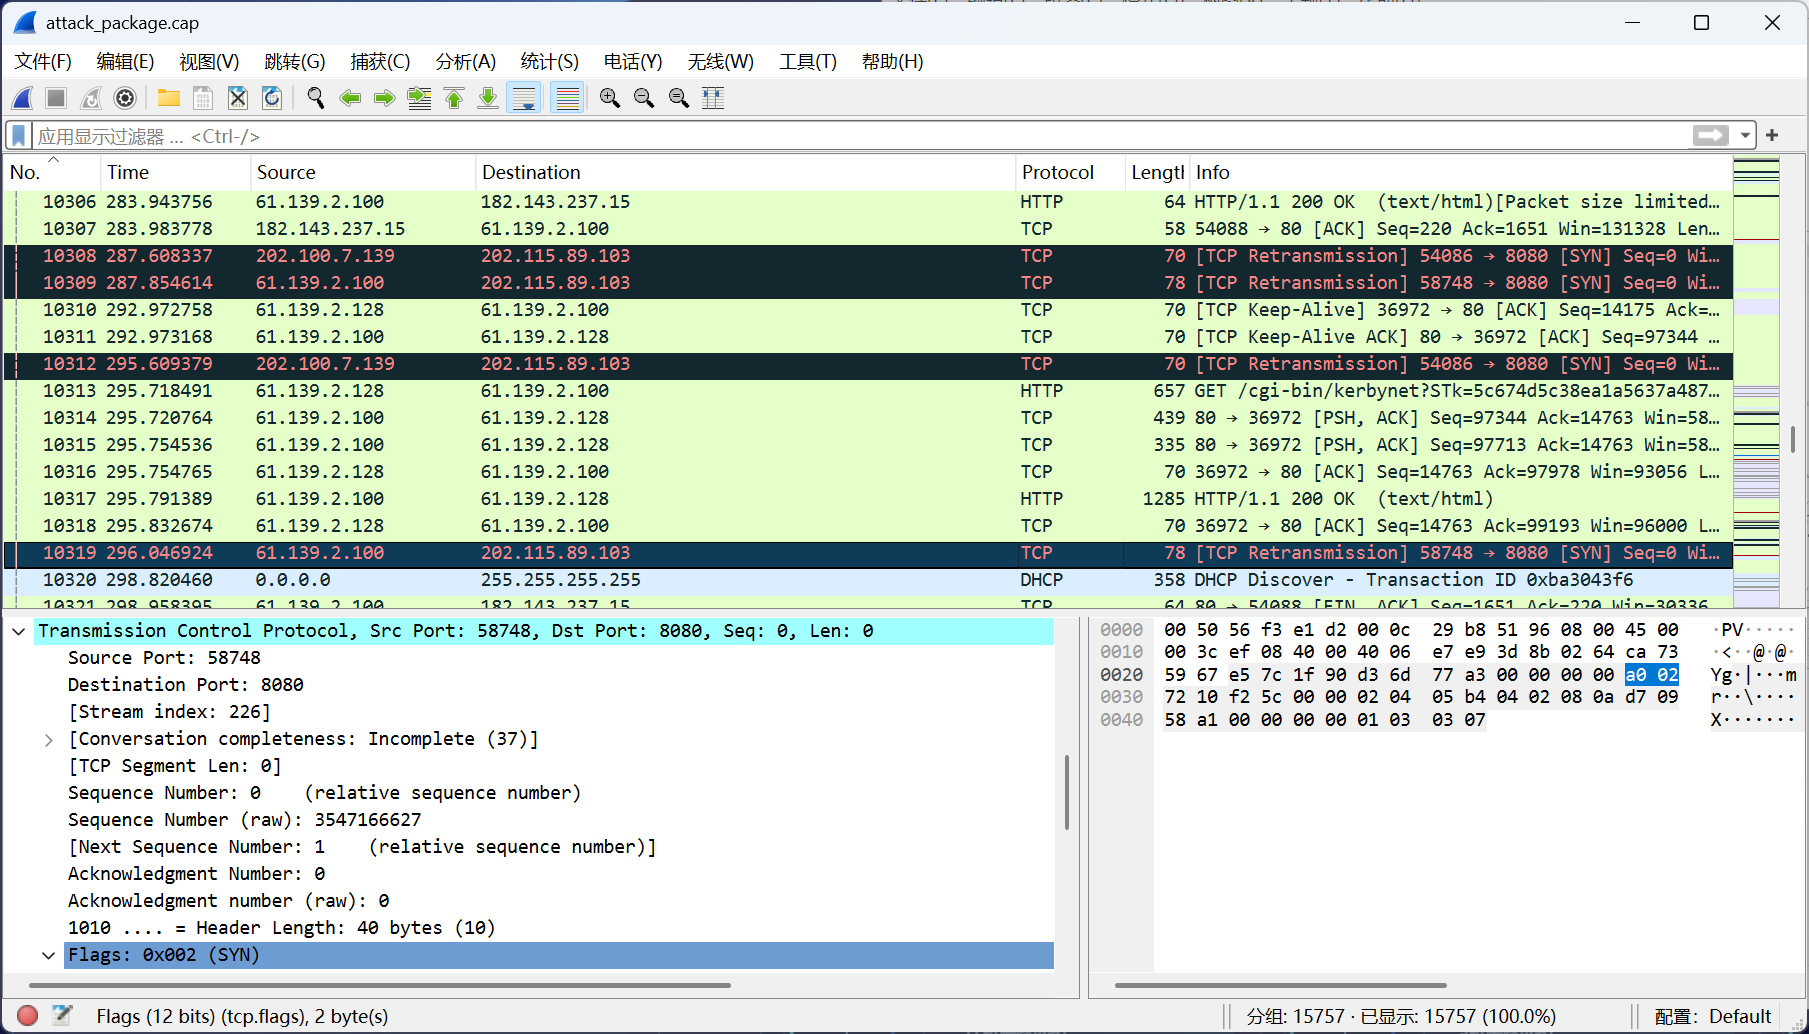This screenshot has height=1034, width=1809.
Task: Close this capture file icon
Action: [x=237, y=98]
